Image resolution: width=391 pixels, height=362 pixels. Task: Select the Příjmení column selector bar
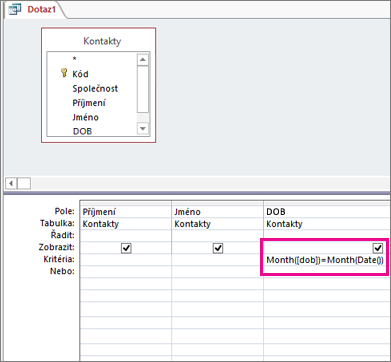126,203
